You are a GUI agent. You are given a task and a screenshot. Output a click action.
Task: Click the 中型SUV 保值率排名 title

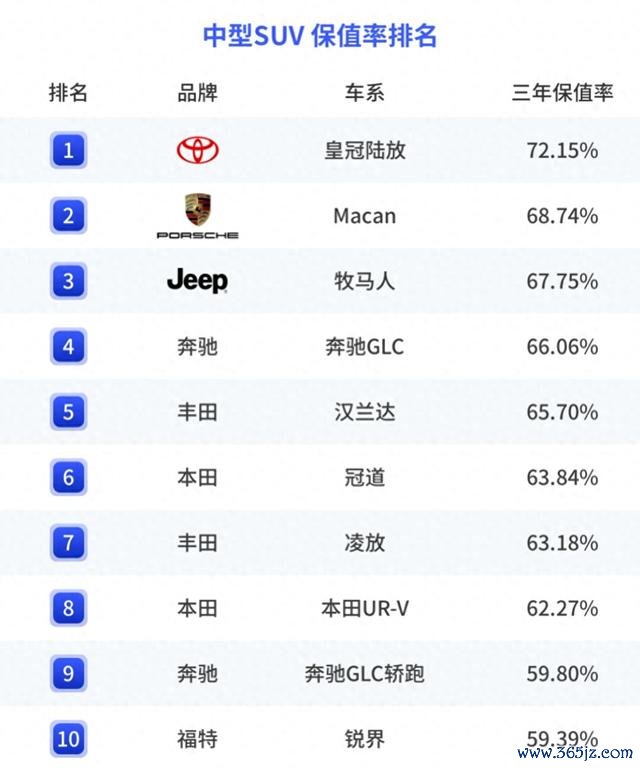(320, 36)
